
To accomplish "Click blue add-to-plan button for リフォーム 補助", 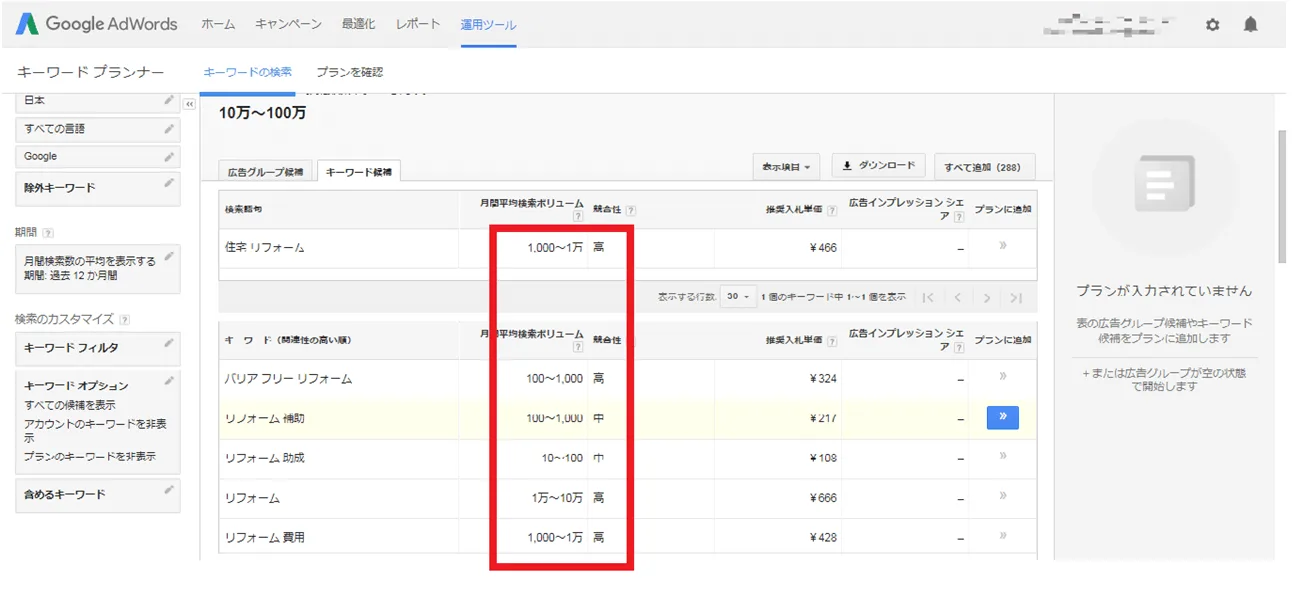I will pos(1002,418).
